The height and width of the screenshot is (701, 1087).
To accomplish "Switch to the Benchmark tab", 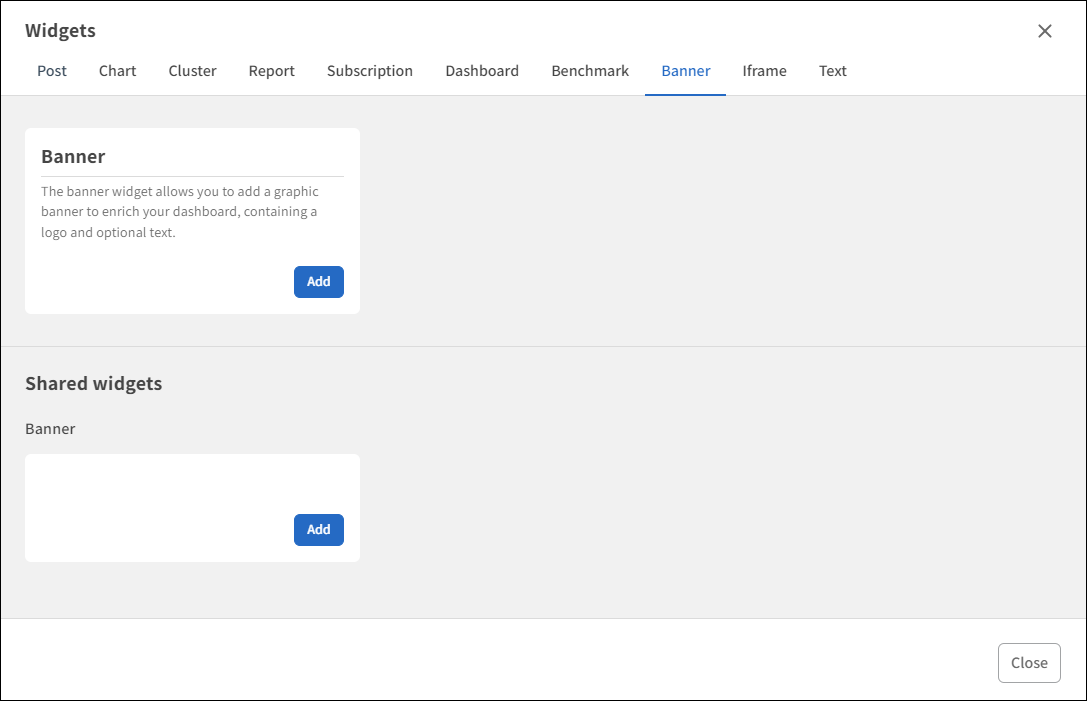I will click(x=589, y=71).
